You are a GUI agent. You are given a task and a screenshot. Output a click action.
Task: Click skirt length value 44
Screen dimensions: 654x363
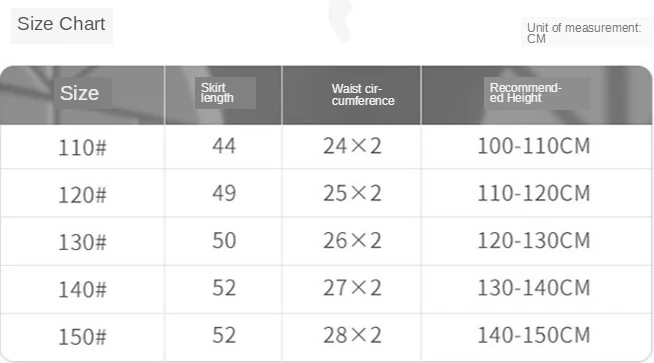(224, 146)
